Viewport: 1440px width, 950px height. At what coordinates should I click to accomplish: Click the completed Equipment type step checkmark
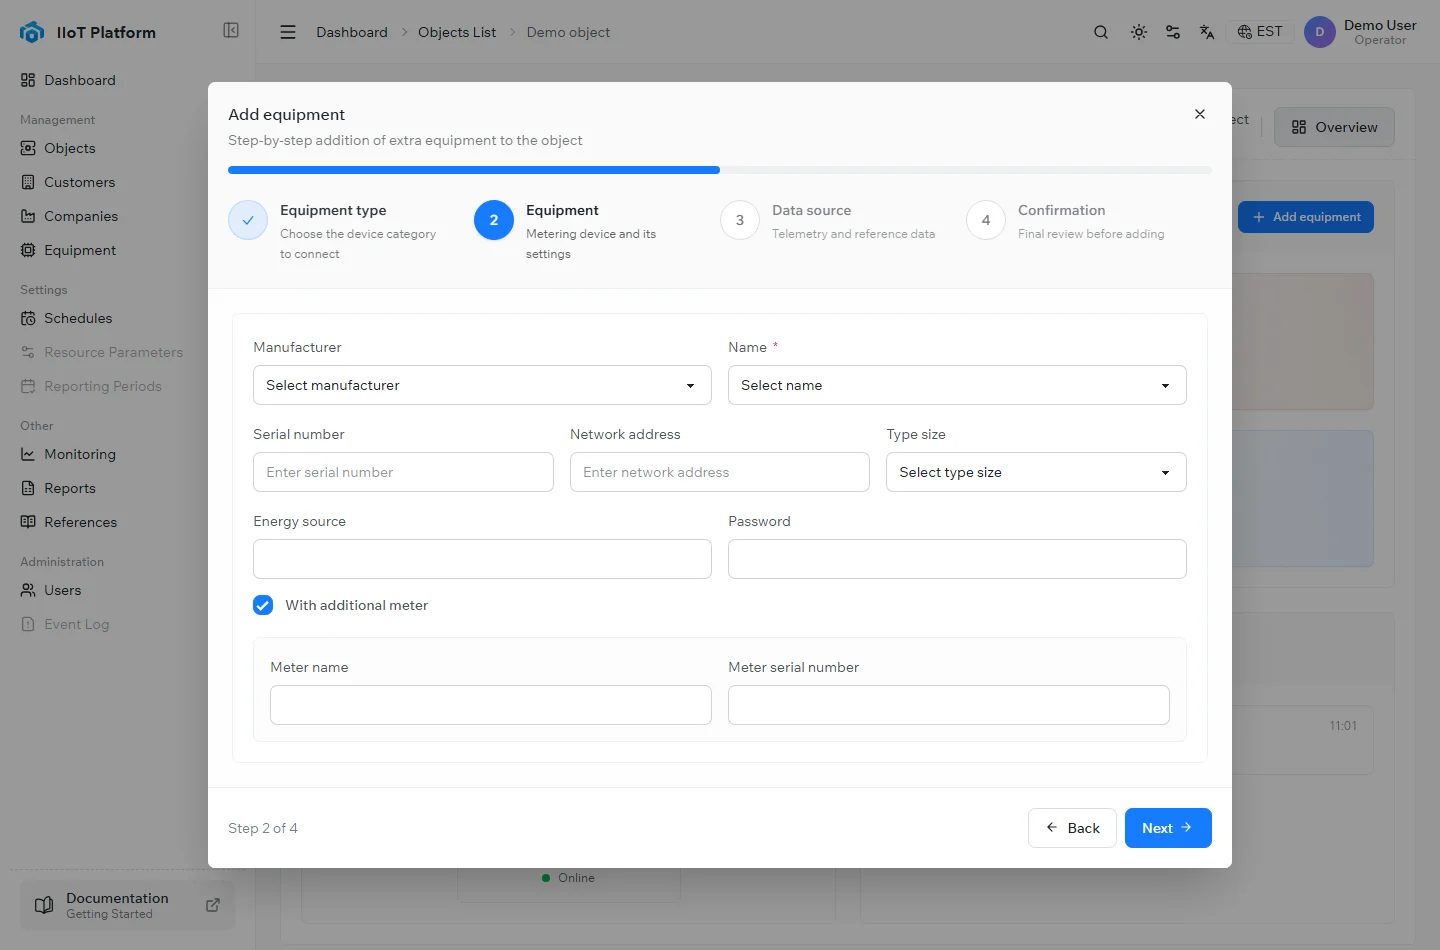[248, 220]
